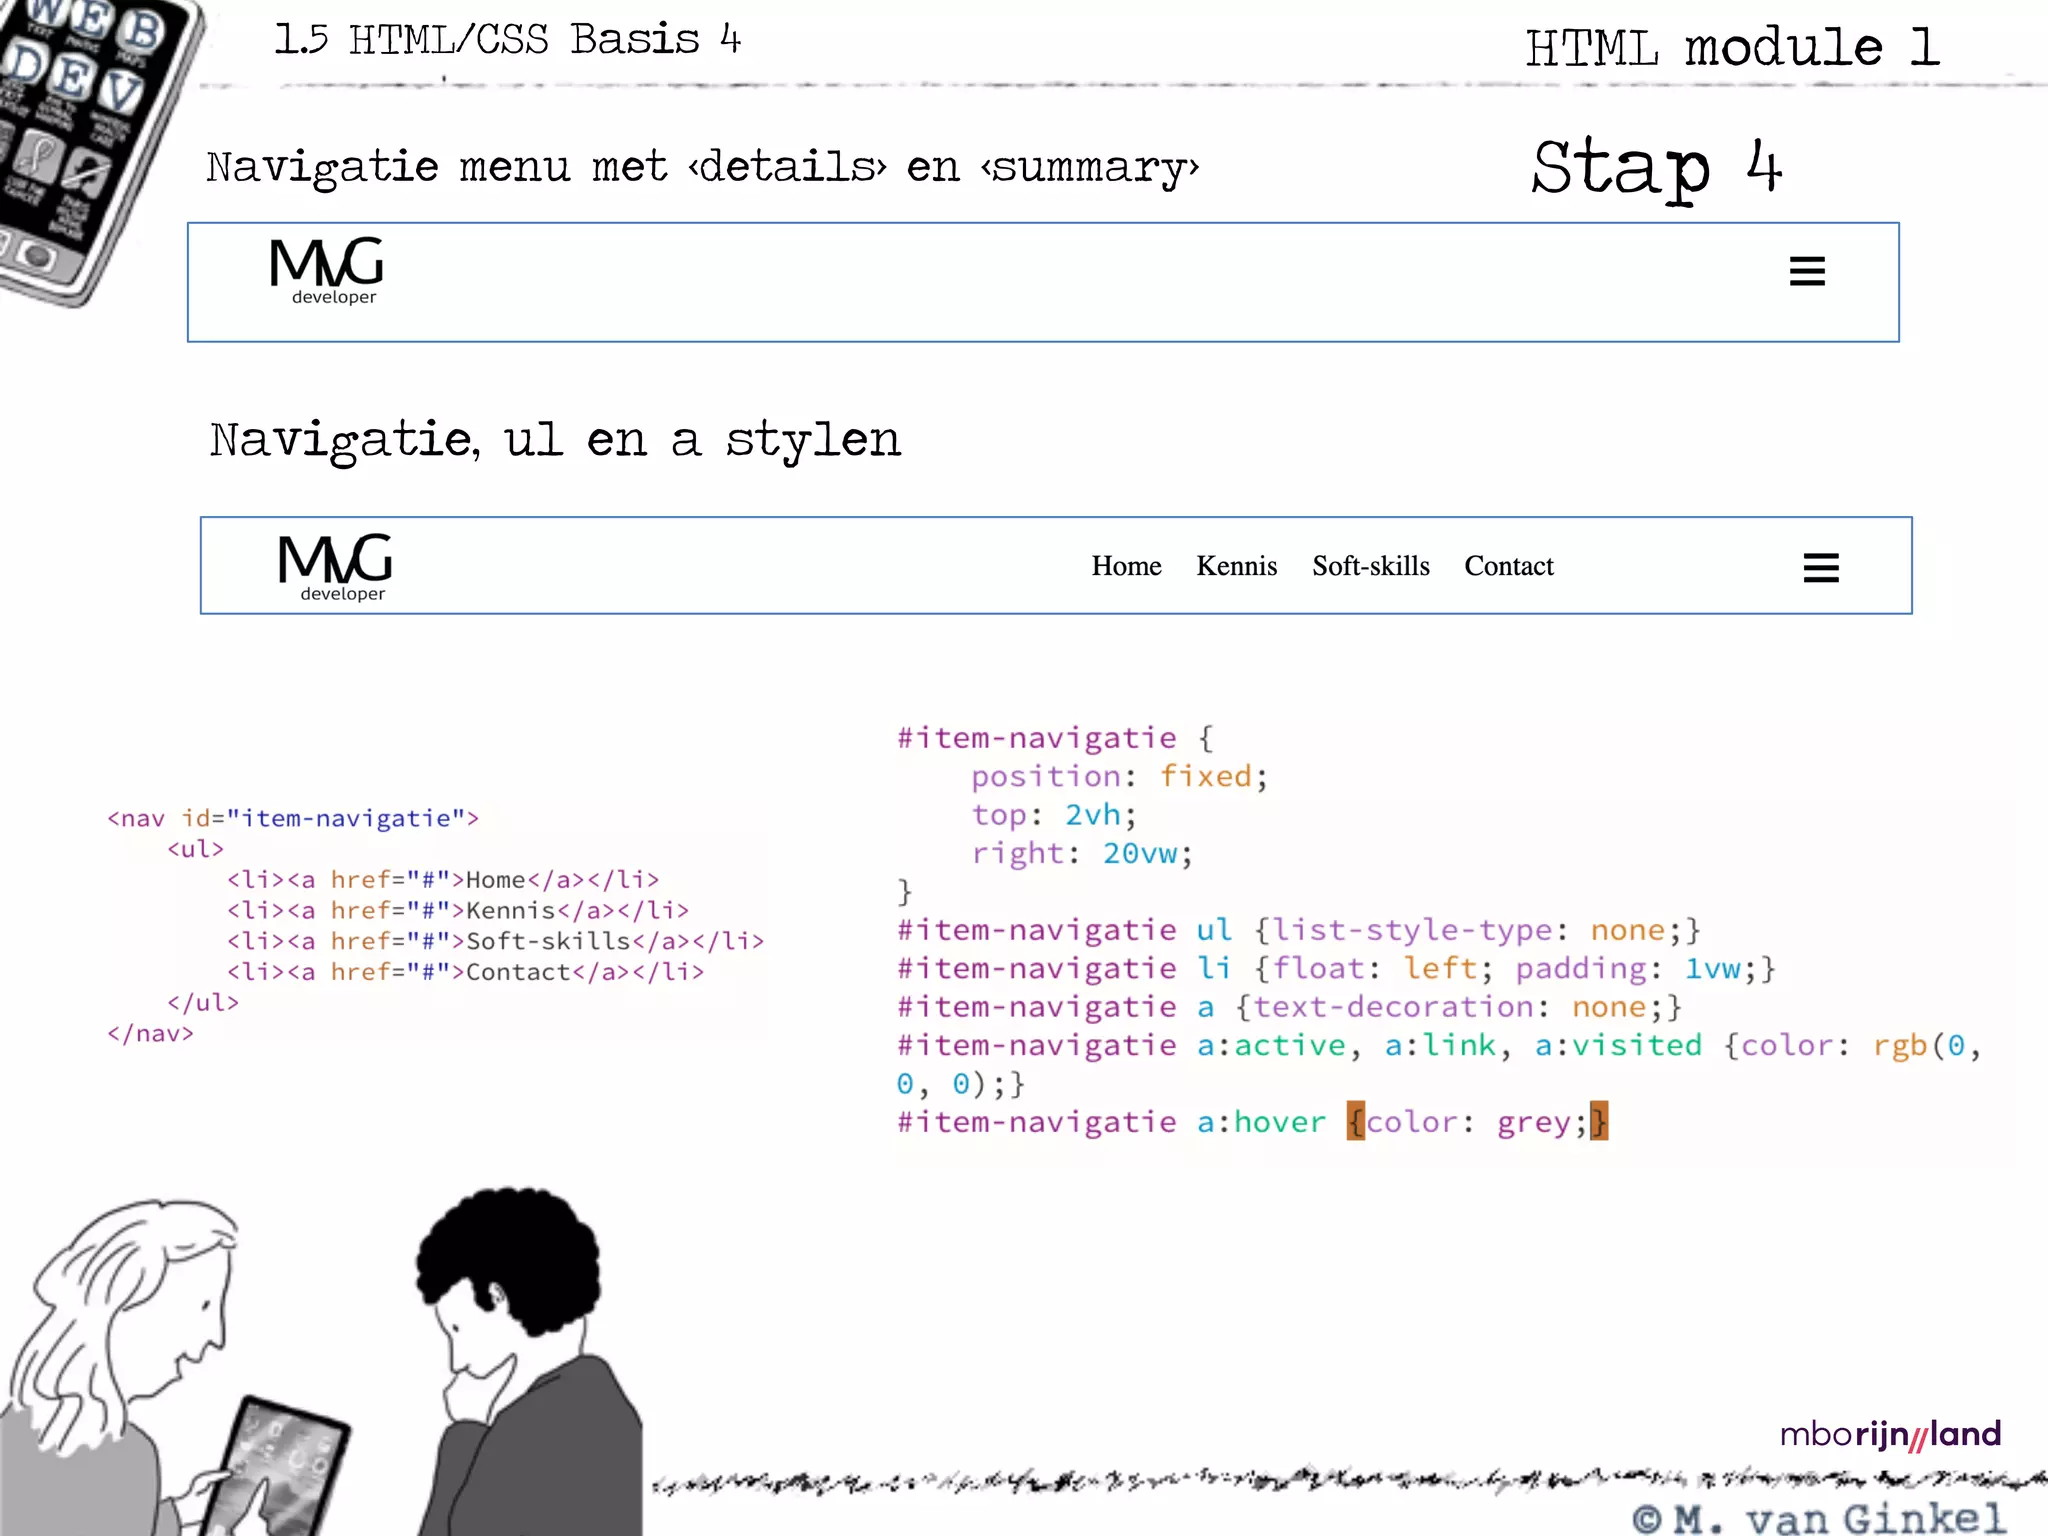Click the CSS line 'right: 20vw;'
Viewport: 2048px width, 1536px height.
pyautogui.click(x=1082, y=853)
